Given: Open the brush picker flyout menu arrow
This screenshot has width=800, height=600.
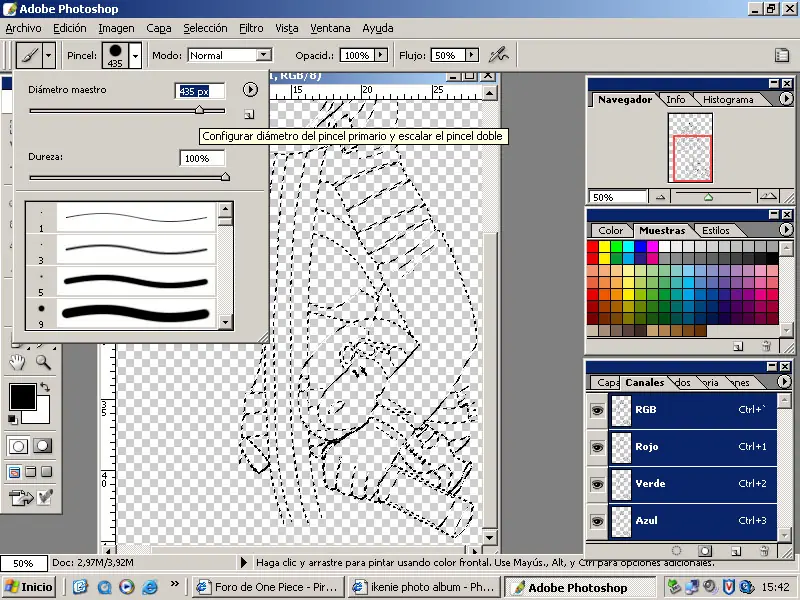Looking at the screenshot, I should [250, 90].
